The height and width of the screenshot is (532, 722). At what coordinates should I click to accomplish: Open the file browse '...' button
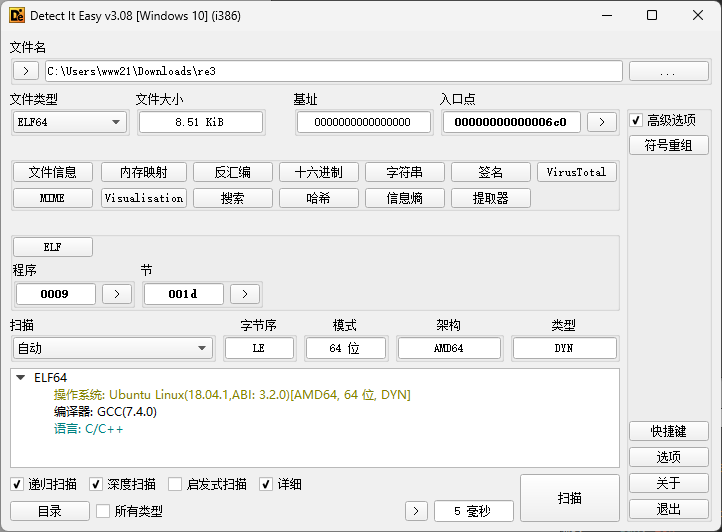coord(668,71)
